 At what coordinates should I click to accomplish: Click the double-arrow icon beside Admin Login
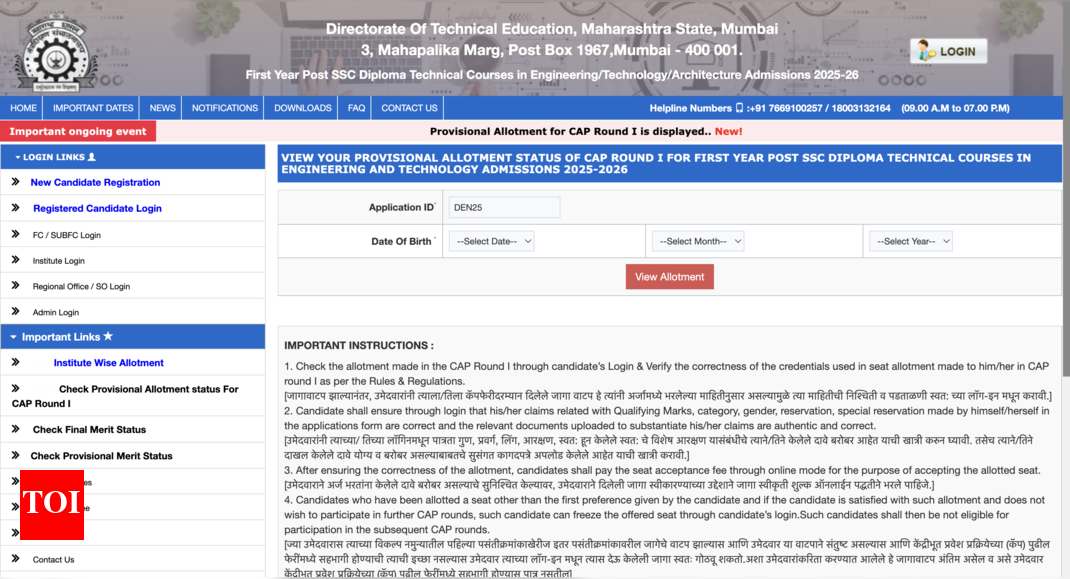[16, 311]
